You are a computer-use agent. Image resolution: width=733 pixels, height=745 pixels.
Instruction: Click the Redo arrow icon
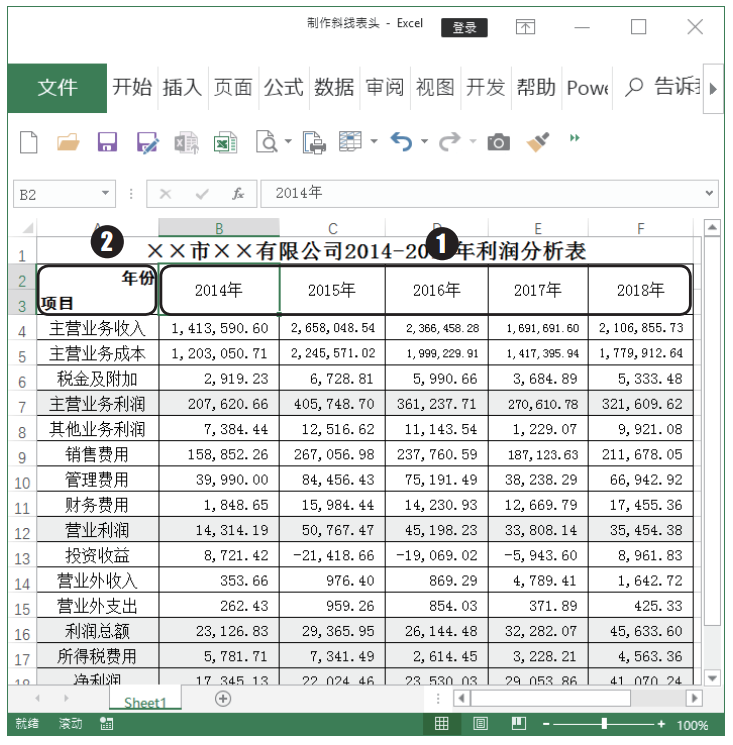[x=450, y=142]
